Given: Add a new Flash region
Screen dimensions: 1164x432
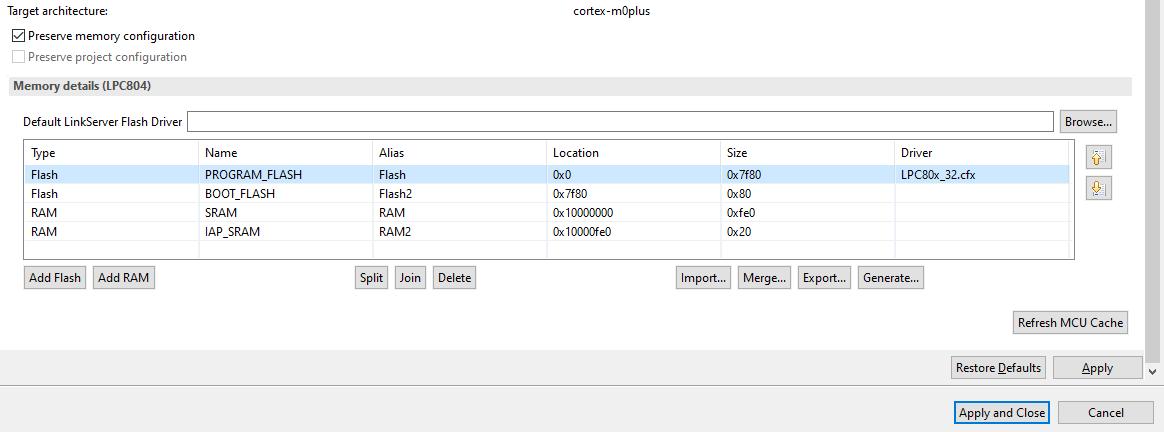Looking at the screenshot, I should (x=55, y=278).
